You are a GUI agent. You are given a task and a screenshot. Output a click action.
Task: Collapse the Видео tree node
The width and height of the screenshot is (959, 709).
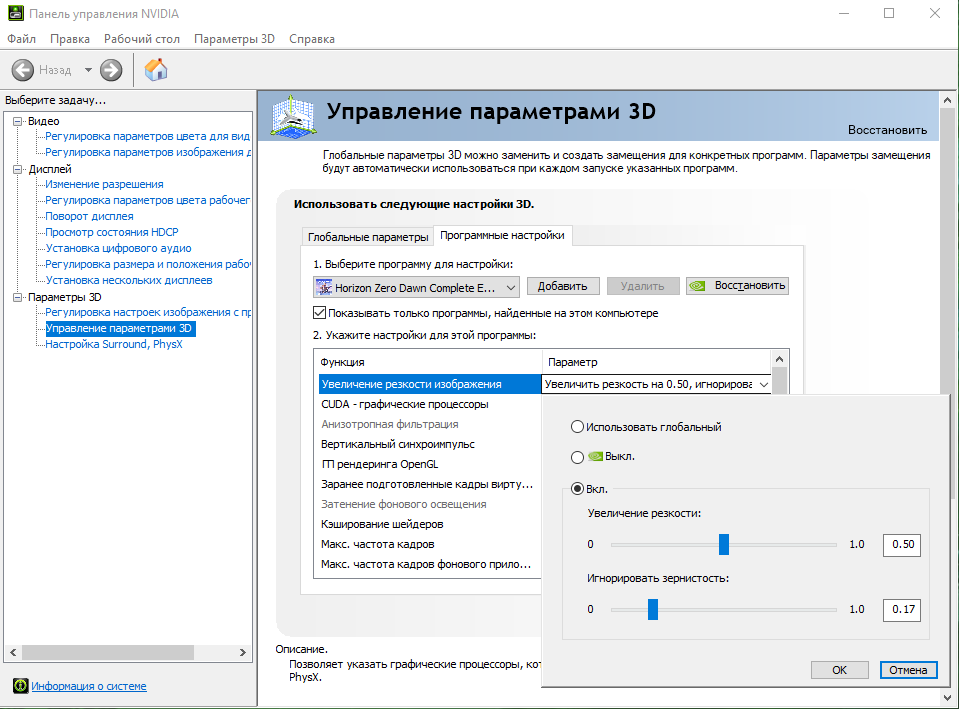point(18,121)
